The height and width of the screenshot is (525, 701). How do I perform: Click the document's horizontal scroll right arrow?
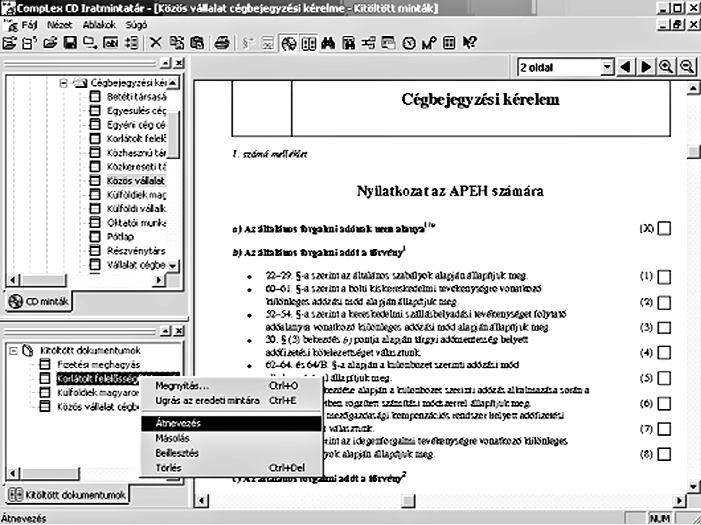[x=680, y=500]
